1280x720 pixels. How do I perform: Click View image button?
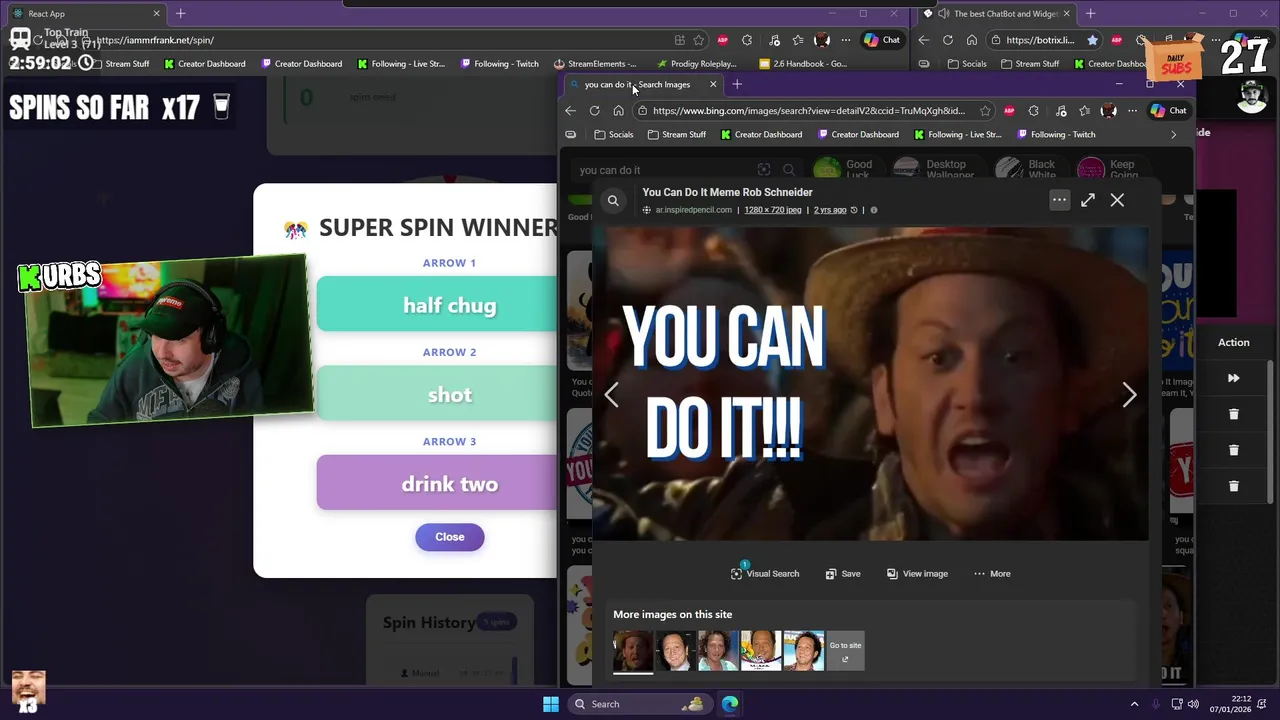click(x=917, y=574)
